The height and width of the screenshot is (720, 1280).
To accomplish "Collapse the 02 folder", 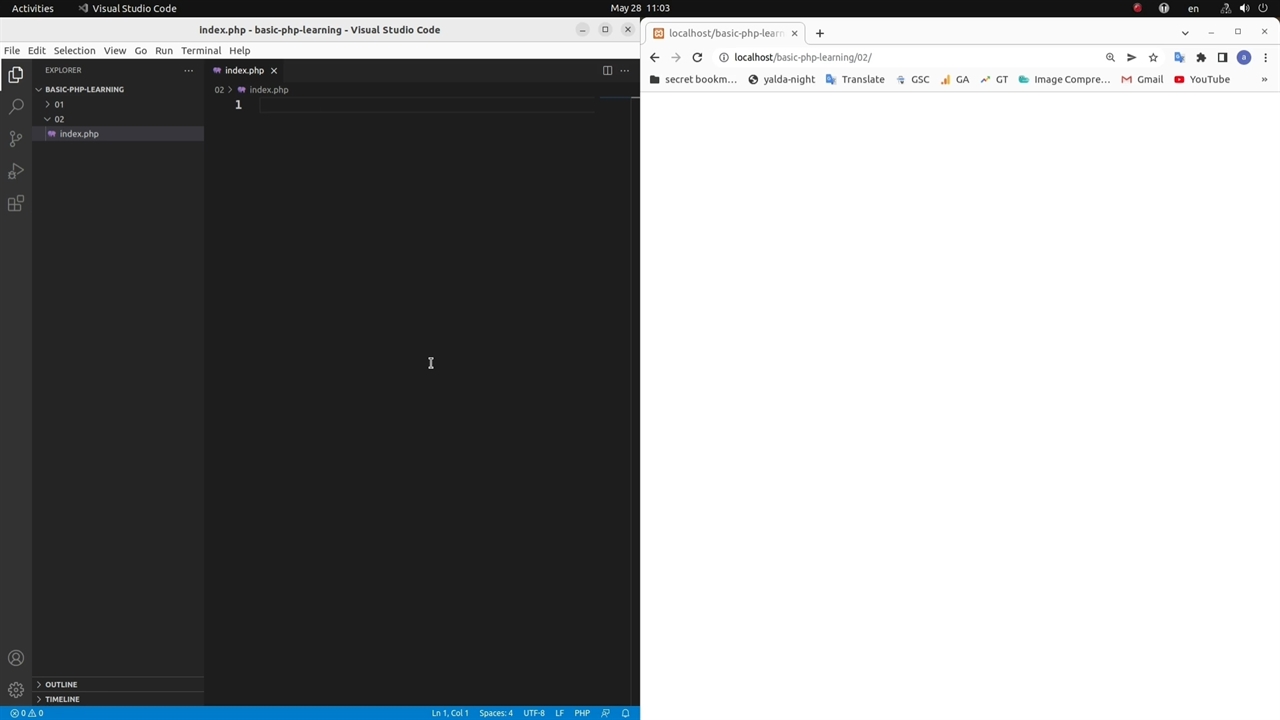I will [59, 119].
